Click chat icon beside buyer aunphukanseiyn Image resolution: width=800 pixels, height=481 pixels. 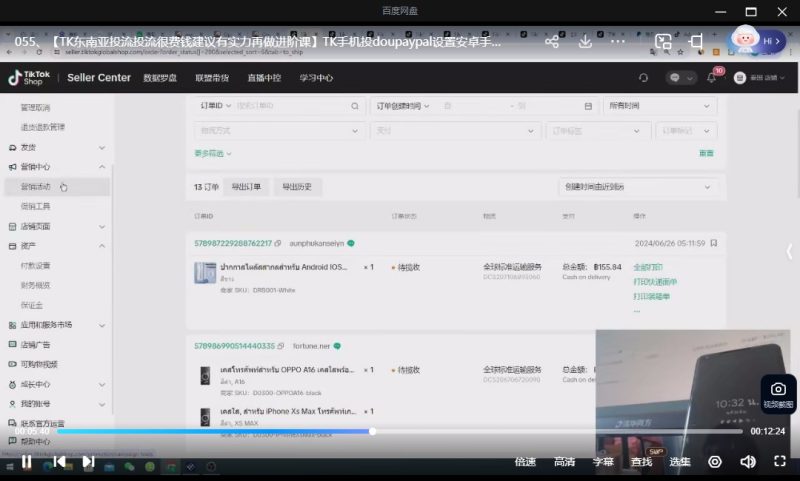[x=351, y=243]
